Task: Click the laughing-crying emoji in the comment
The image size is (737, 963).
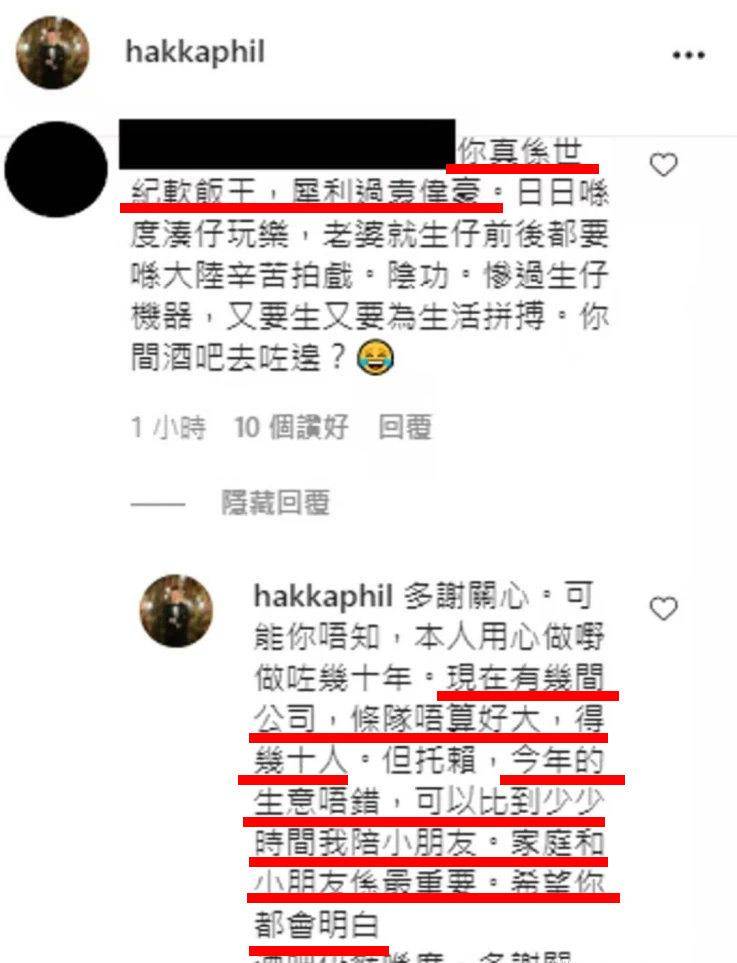Action: pyautogui.click(x=375, y=358)
